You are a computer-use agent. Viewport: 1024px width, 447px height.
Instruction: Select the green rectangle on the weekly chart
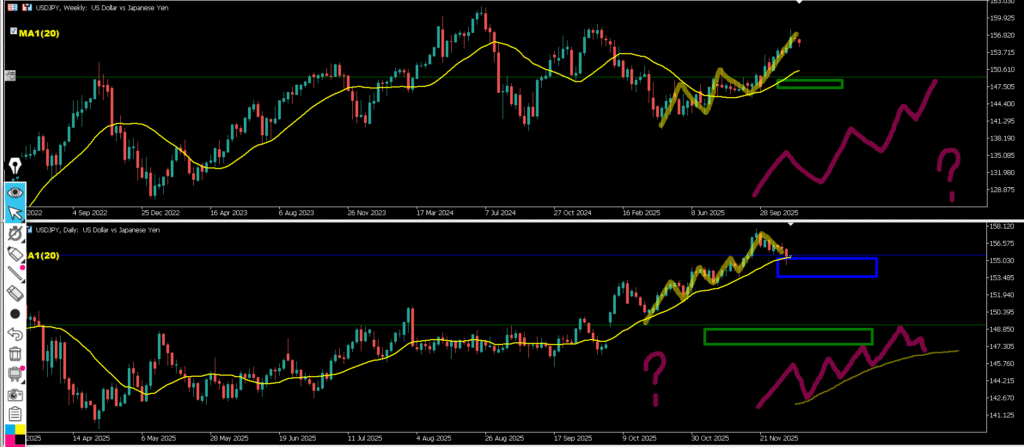[809, 84]
